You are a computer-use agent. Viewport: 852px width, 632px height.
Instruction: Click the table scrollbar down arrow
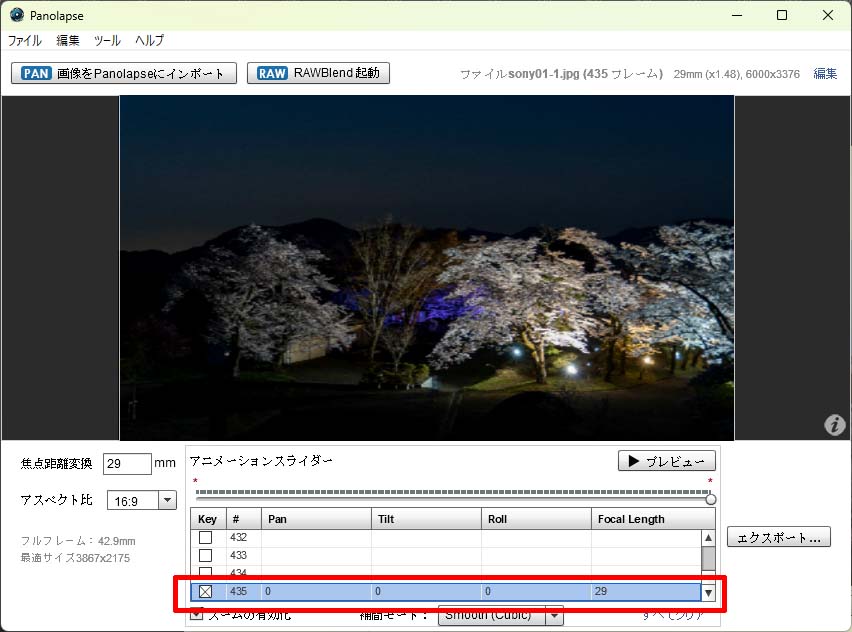[x=708, y=592]
